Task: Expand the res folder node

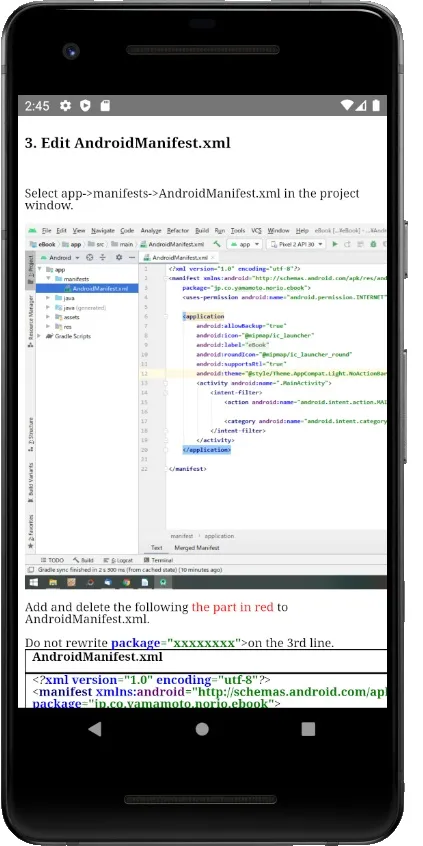Action: [x=49, y=326]
